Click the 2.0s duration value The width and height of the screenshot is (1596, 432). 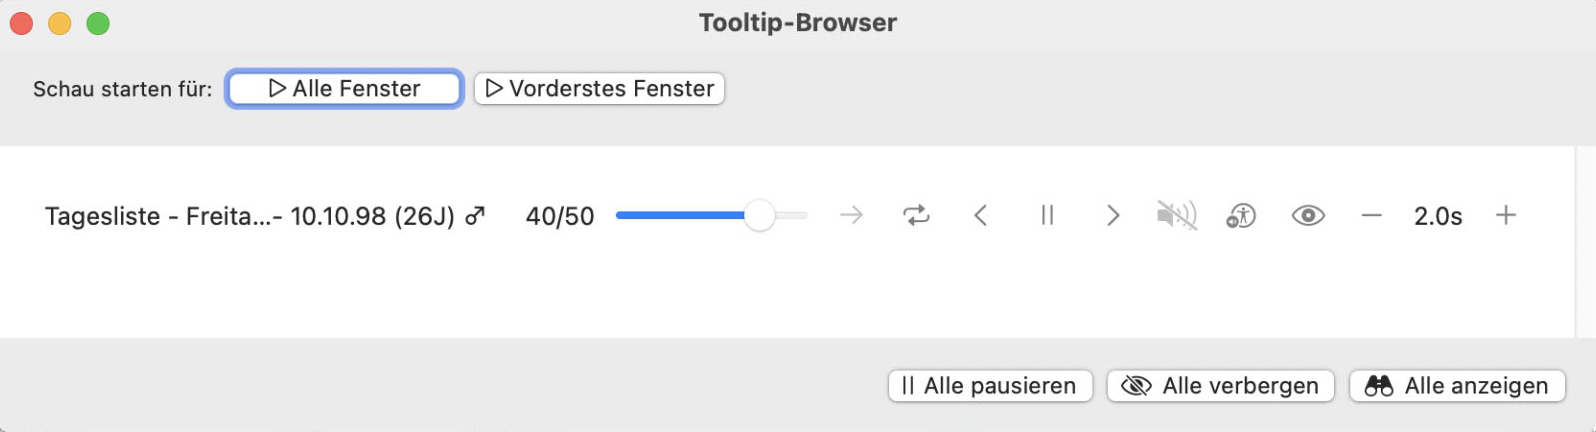[x=1438, y=216]
